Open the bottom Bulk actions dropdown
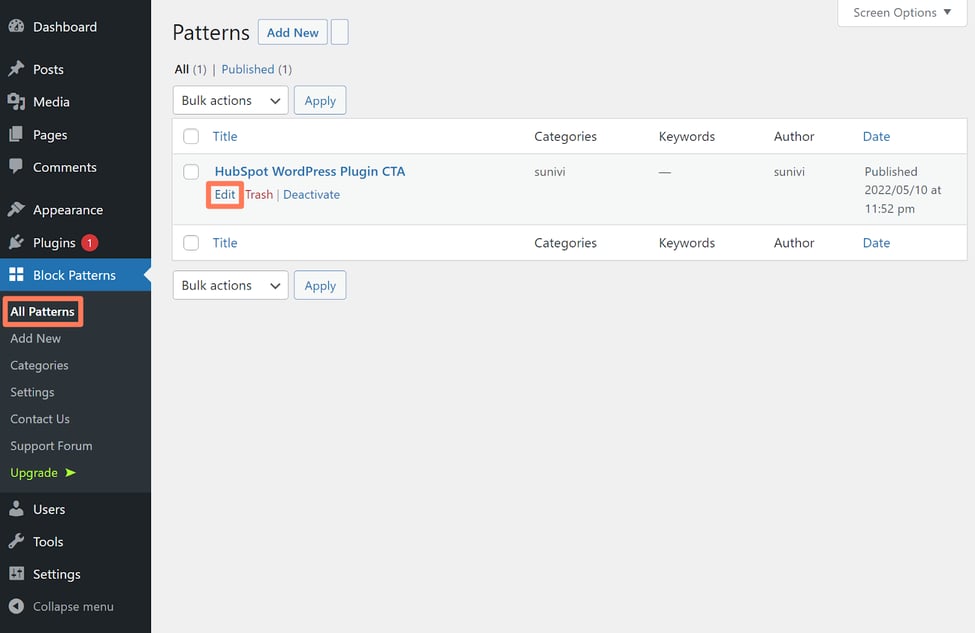The height and width of the screenshot is (633, 975). coord(230,286)
